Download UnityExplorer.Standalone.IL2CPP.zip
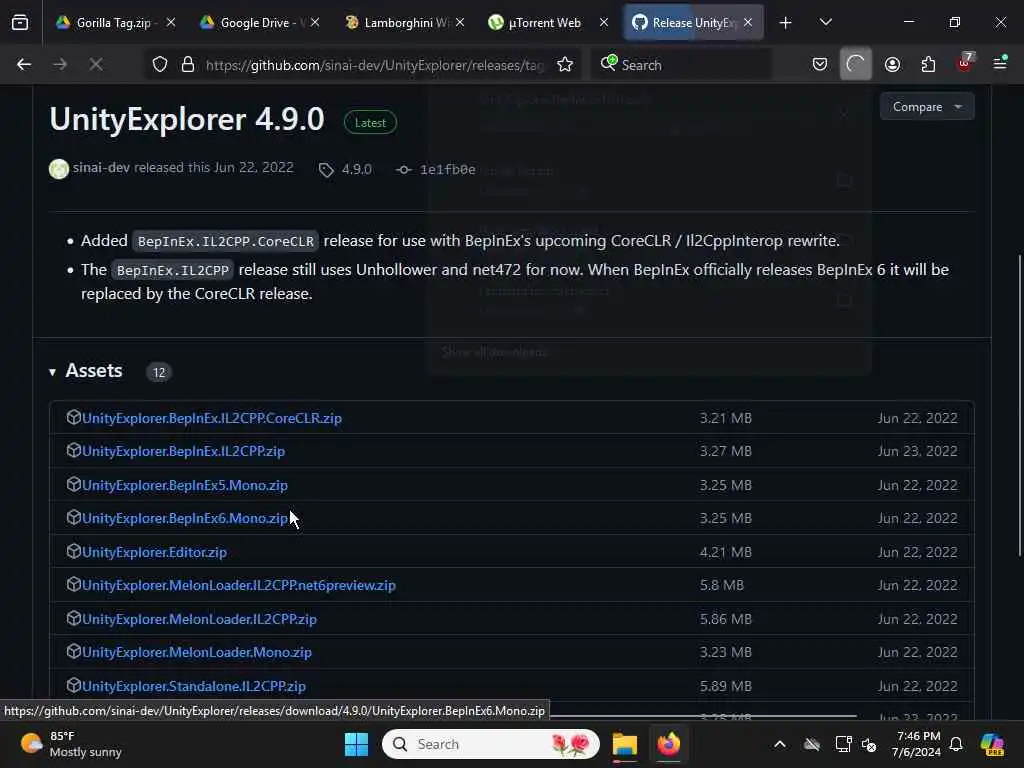The image size is (1024, 768). (x=194, y=686)
